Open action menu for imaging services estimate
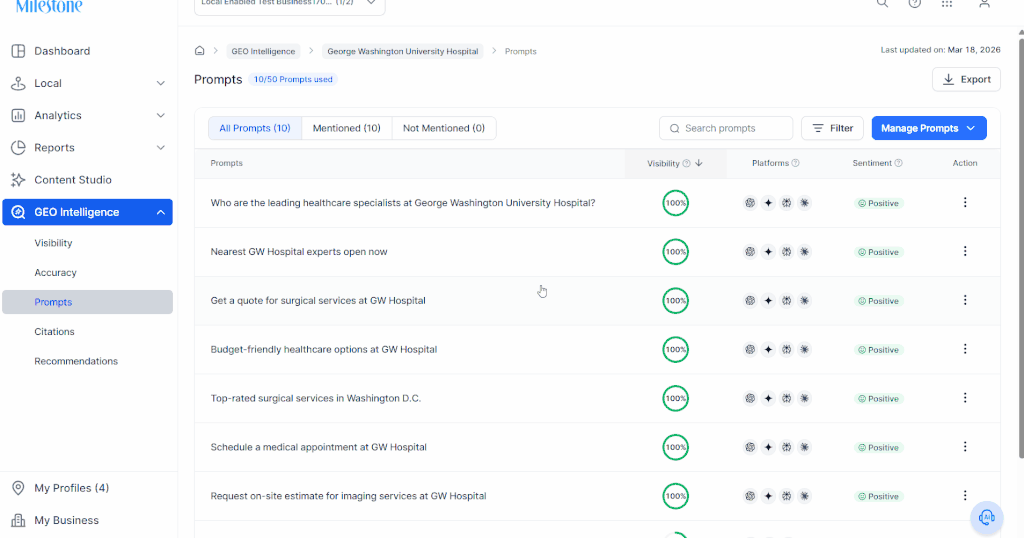Screen dimensions: 1024x538 965,496
